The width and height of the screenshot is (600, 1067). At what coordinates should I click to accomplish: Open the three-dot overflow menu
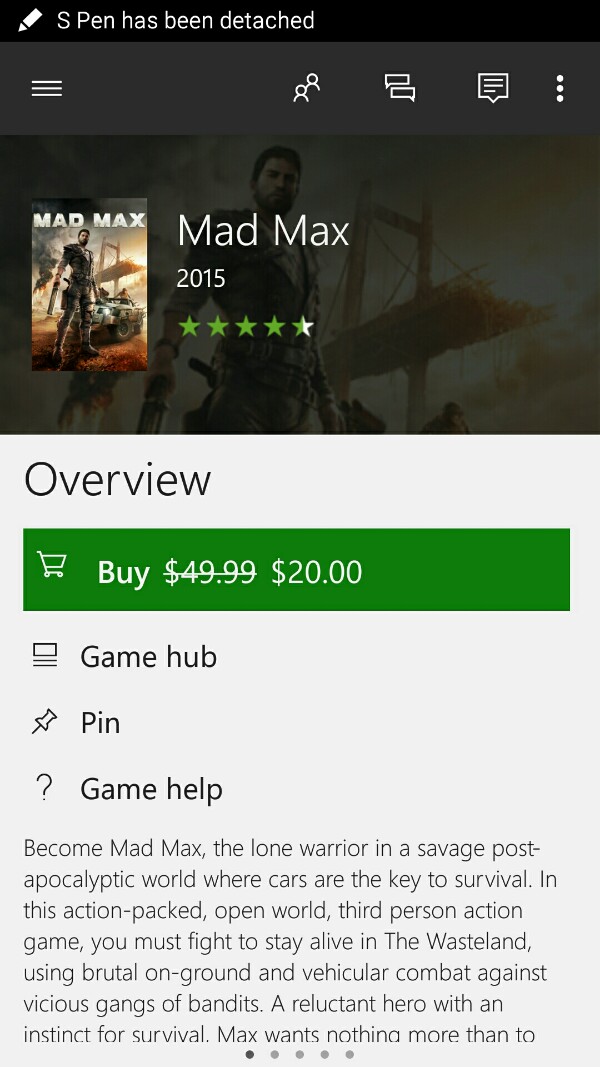click(560, 89)
